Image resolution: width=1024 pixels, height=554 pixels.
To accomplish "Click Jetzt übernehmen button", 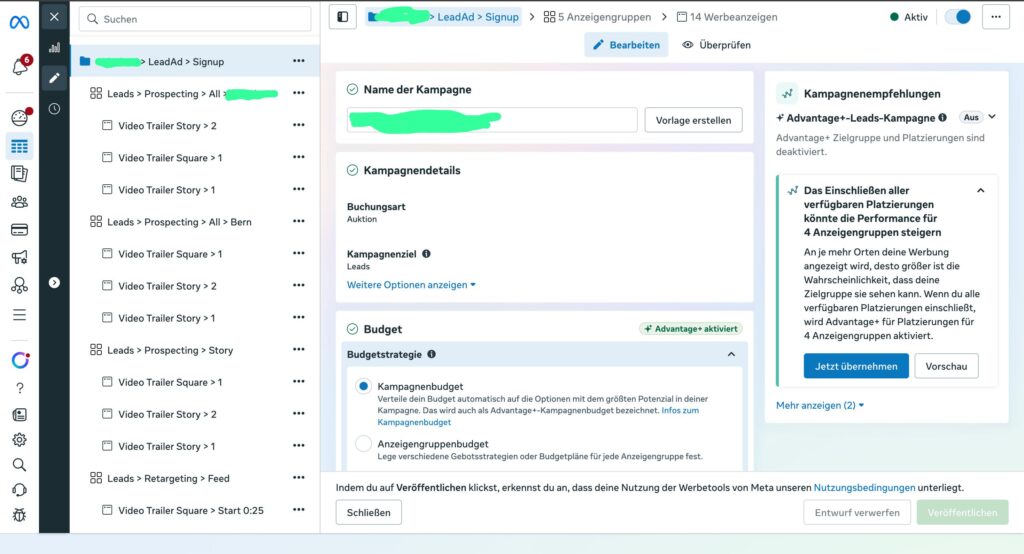I will [x=856, y=366].
